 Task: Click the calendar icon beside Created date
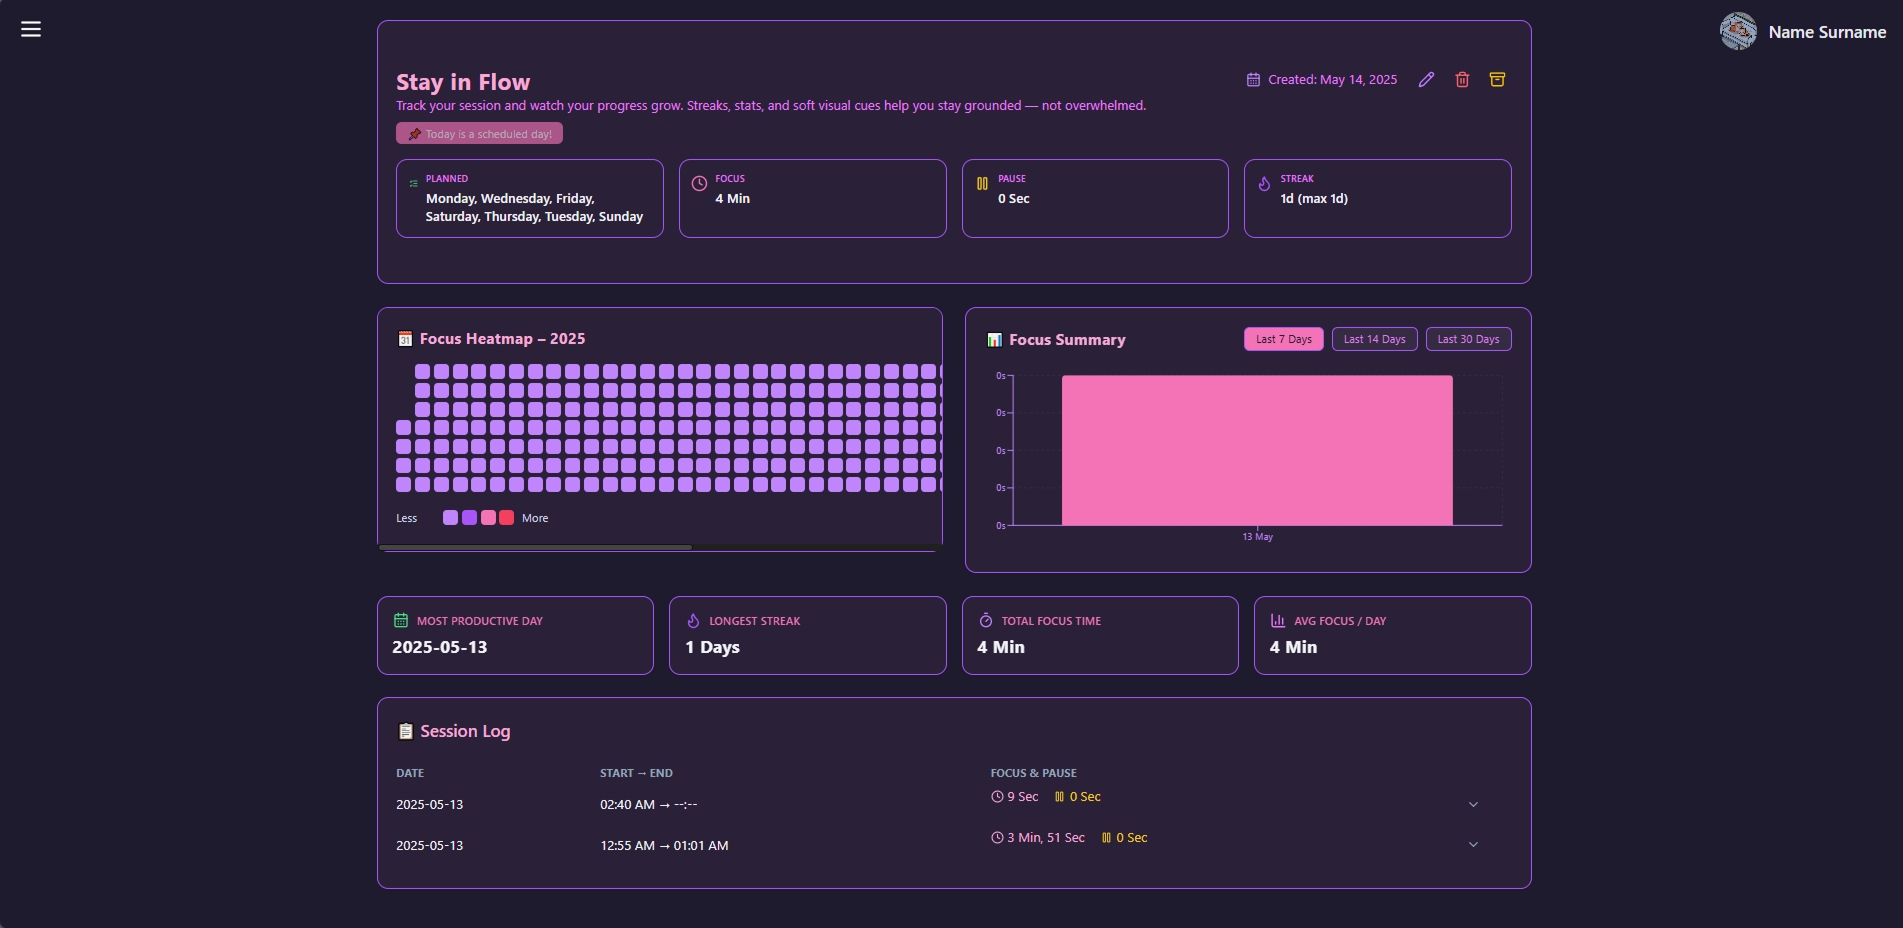click(1253, 80)
